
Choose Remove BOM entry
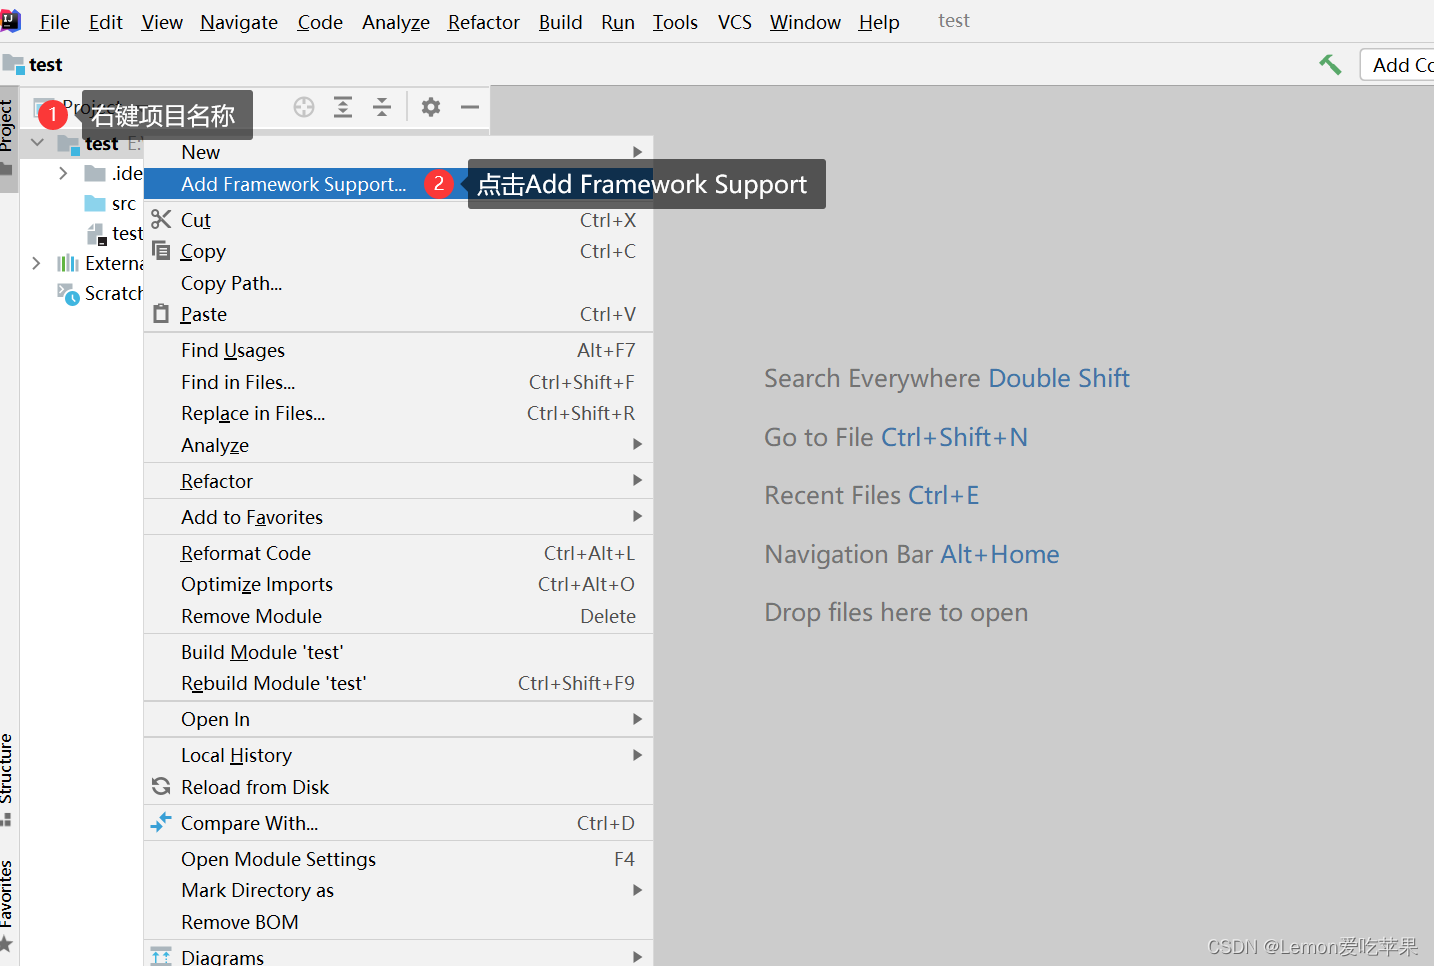click(x=398, y=922)
